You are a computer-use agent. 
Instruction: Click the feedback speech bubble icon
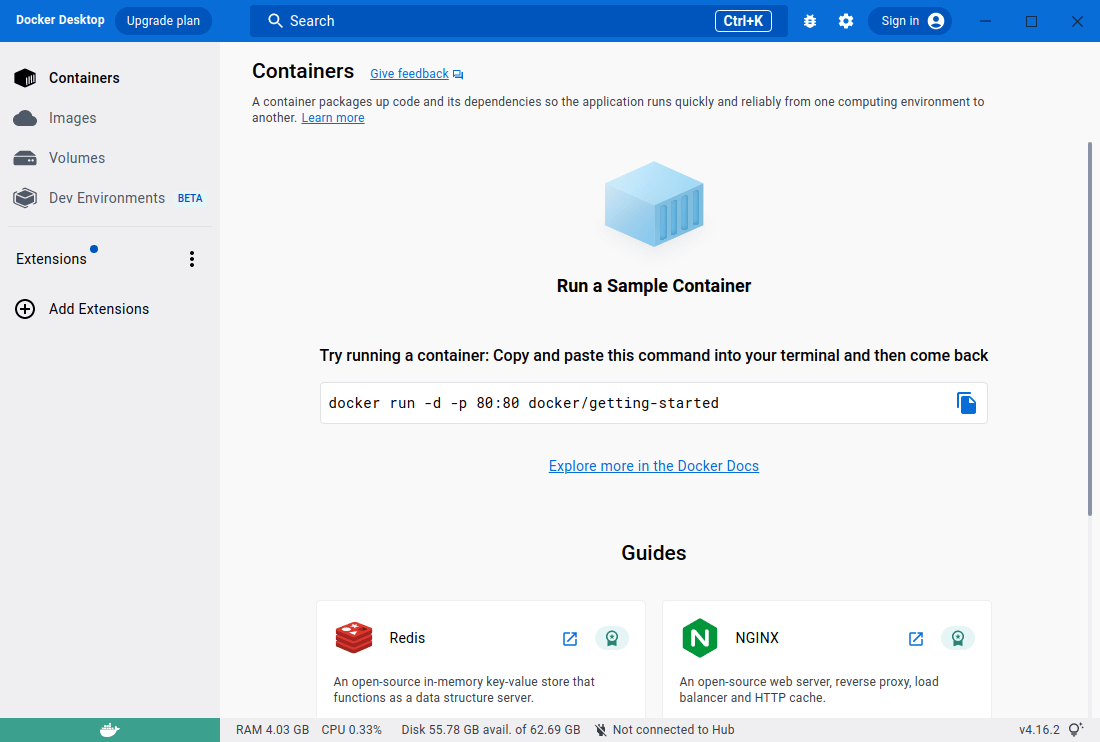tap(458, 74)
